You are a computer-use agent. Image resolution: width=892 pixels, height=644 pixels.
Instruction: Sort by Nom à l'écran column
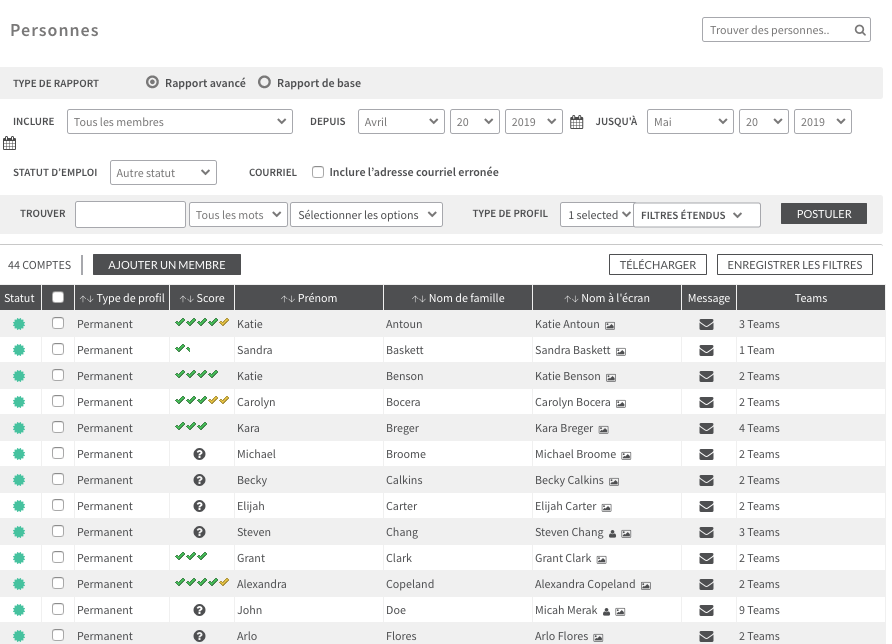tap(607, 298)
